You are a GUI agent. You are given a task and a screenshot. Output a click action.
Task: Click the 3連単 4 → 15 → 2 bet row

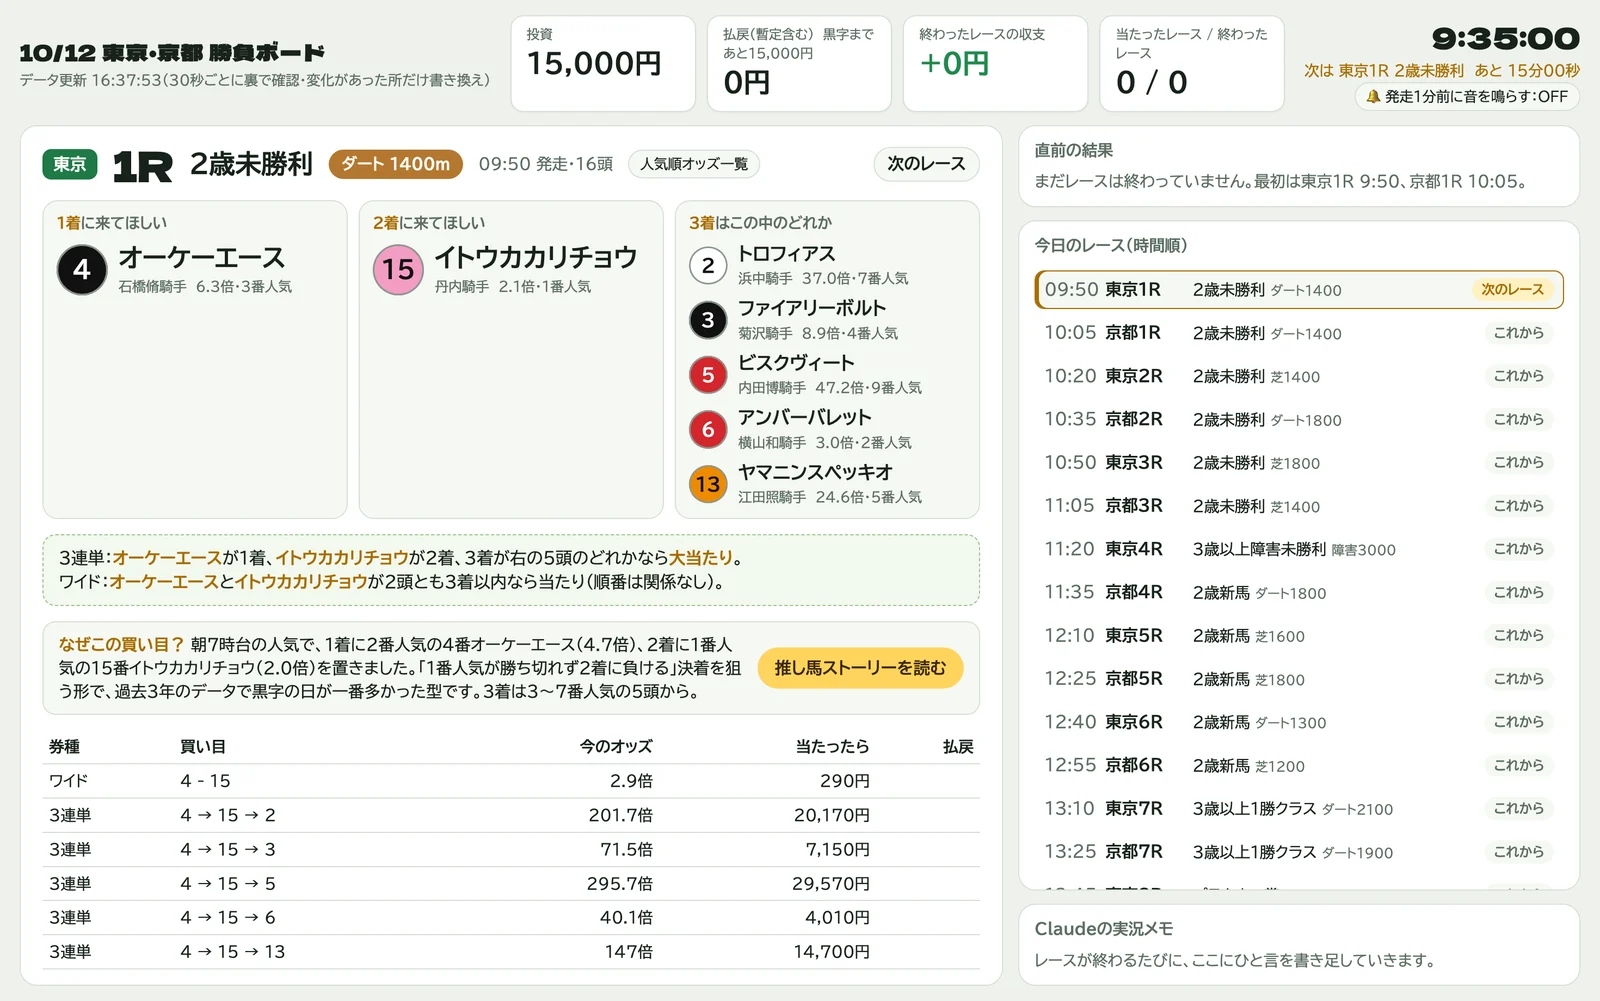point(511,815)
